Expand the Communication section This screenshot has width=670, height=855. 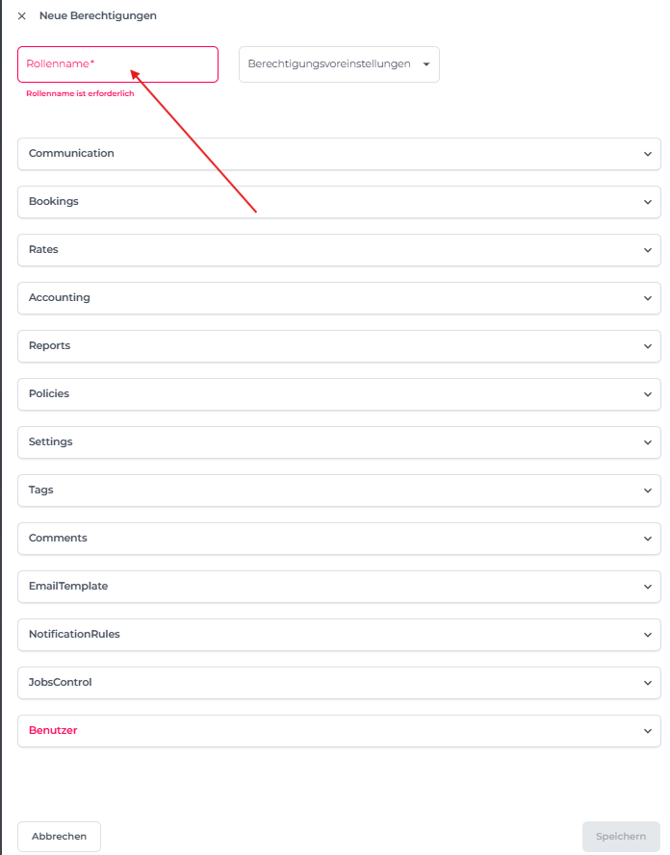click(x=338, y=154)
